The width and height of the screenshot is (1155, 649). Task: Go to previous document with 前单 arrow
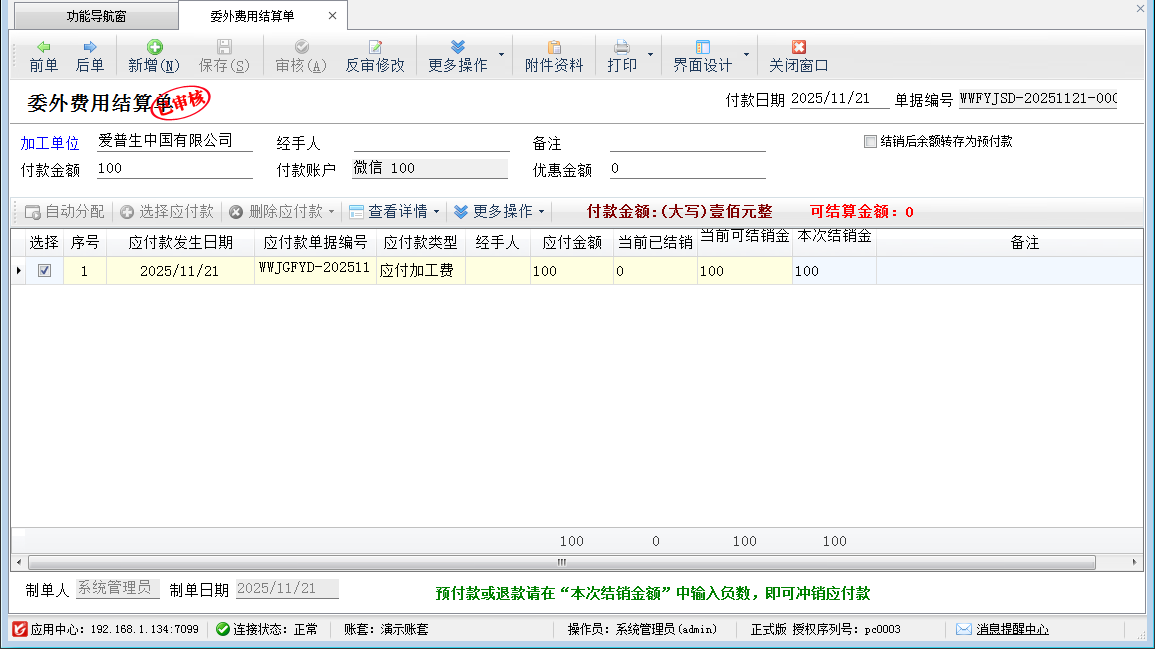tap(43, 47)
